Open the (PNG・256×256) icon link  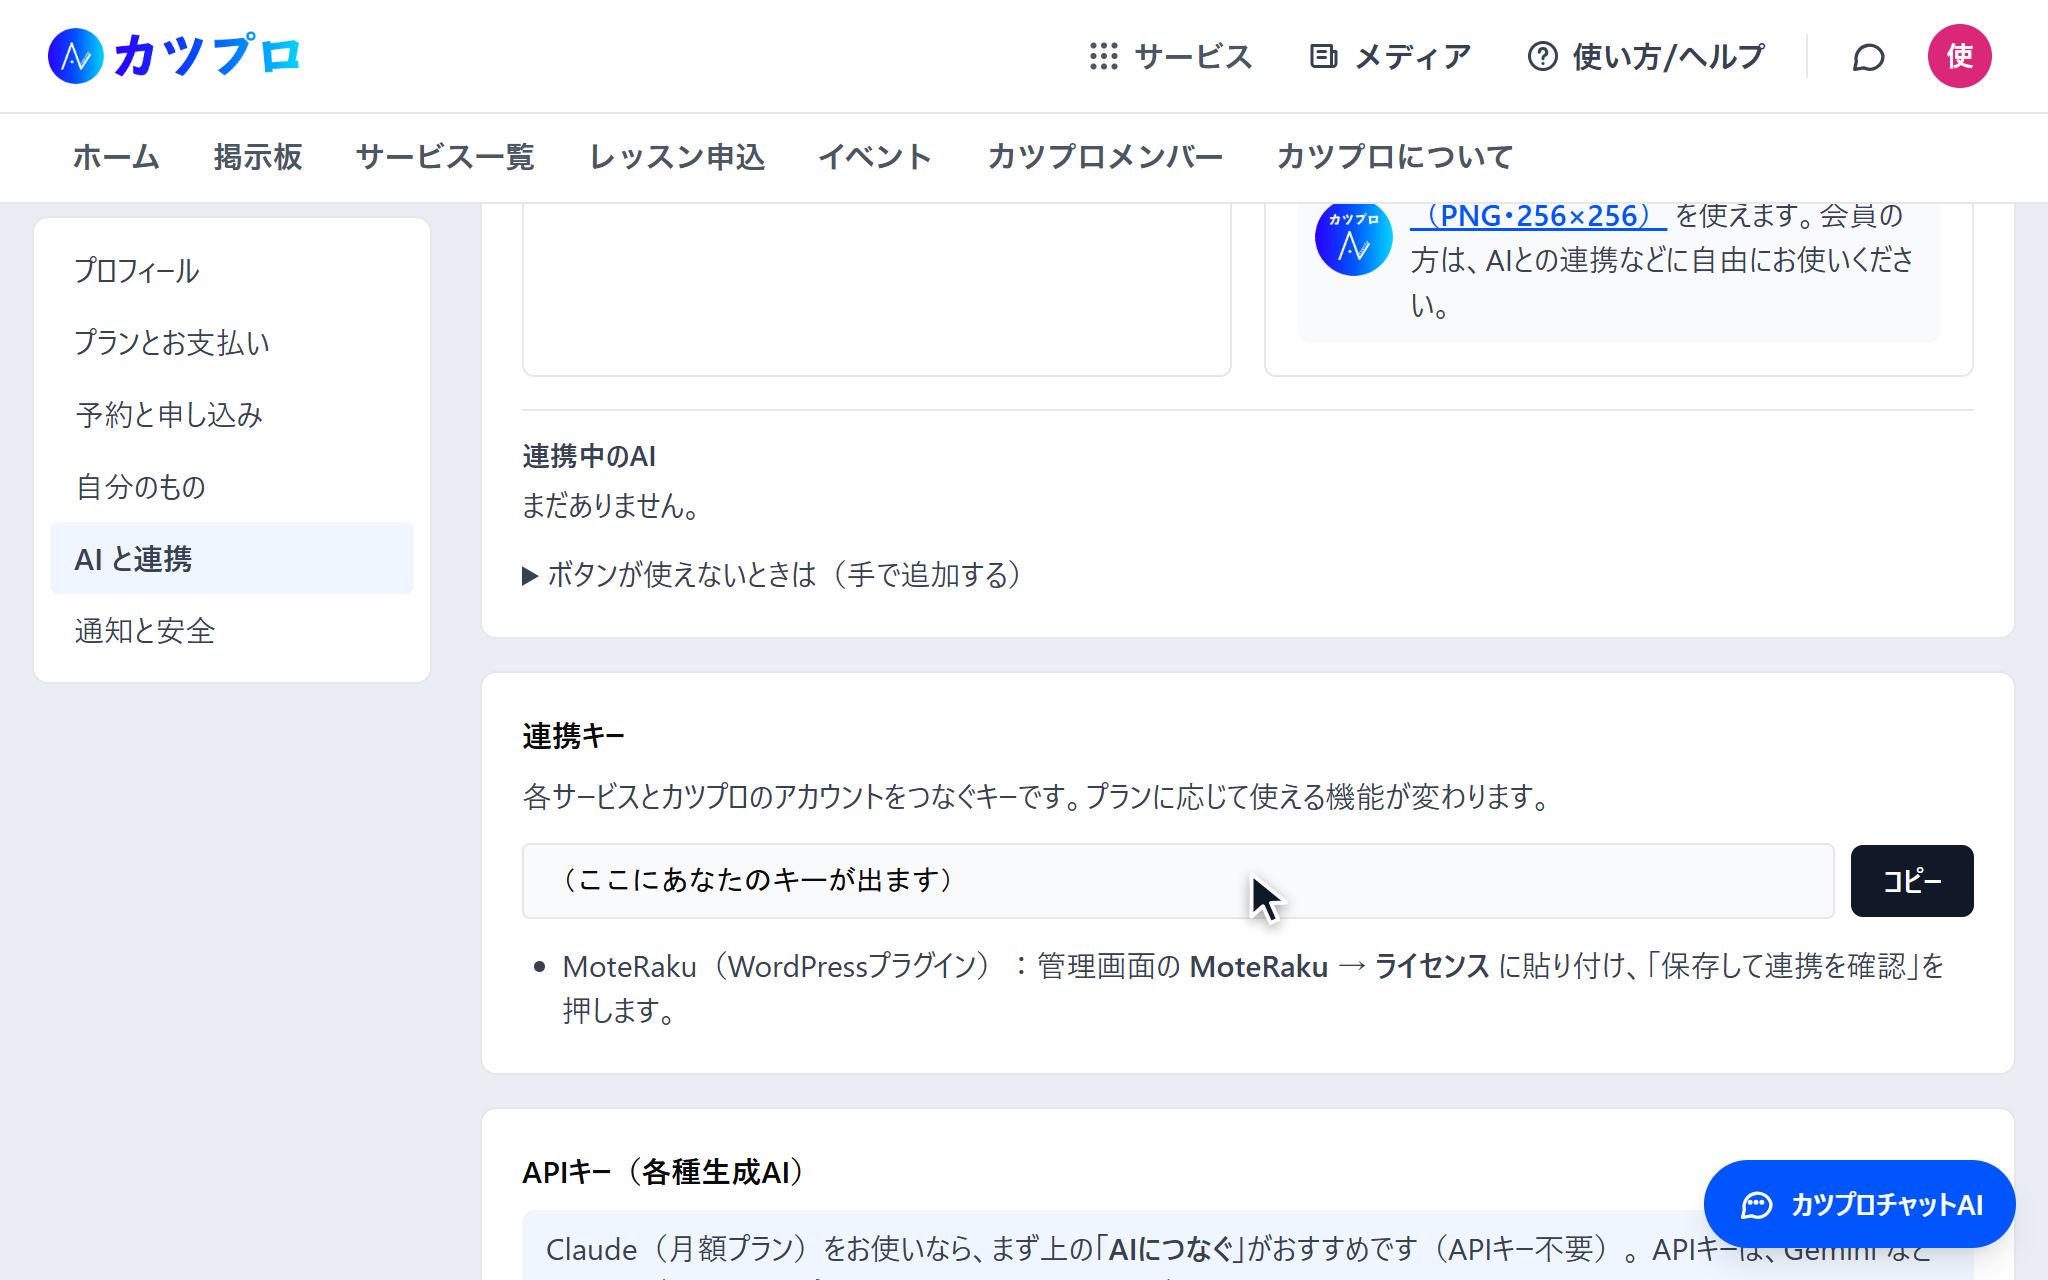[x=1538, y=216]
